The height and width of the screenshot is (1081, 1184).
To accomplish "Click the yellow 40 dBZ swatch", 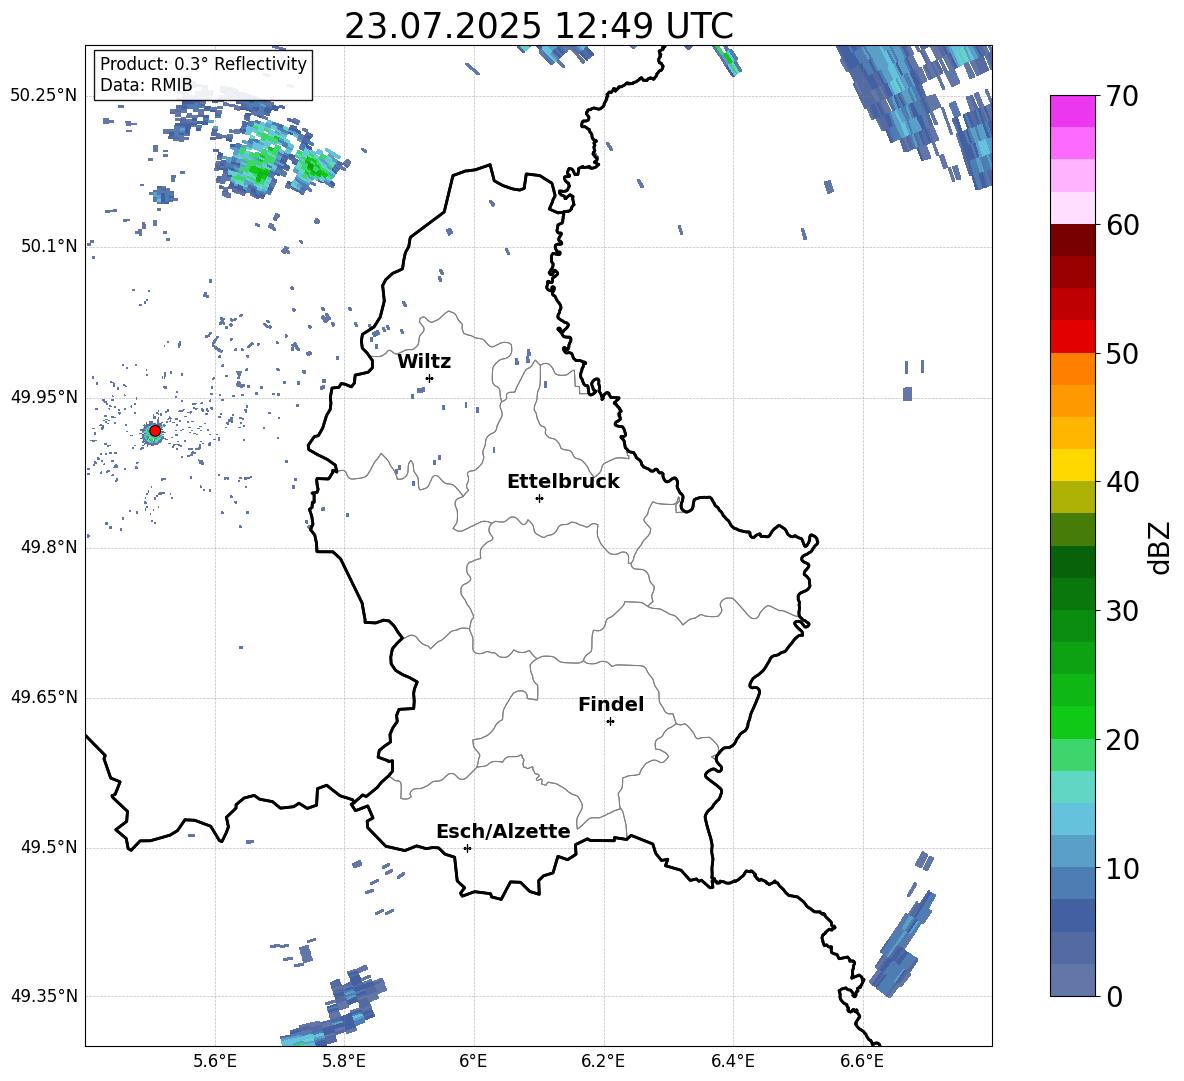I will point(1073,465).
